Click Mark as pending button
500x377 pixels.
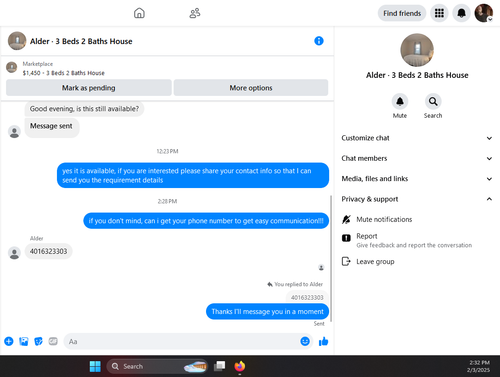(89, 88)
